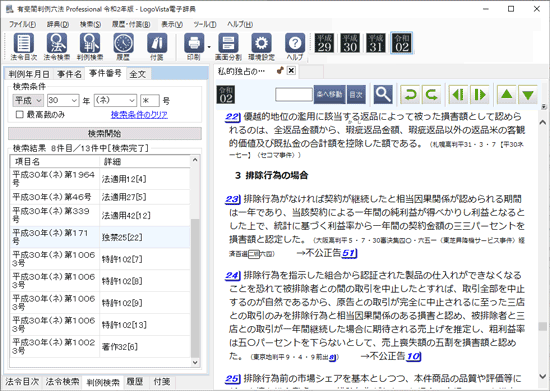This screenshot has width=550, height=391.
Task: Open the 表示(V) menu
Action: pos(172,24)
